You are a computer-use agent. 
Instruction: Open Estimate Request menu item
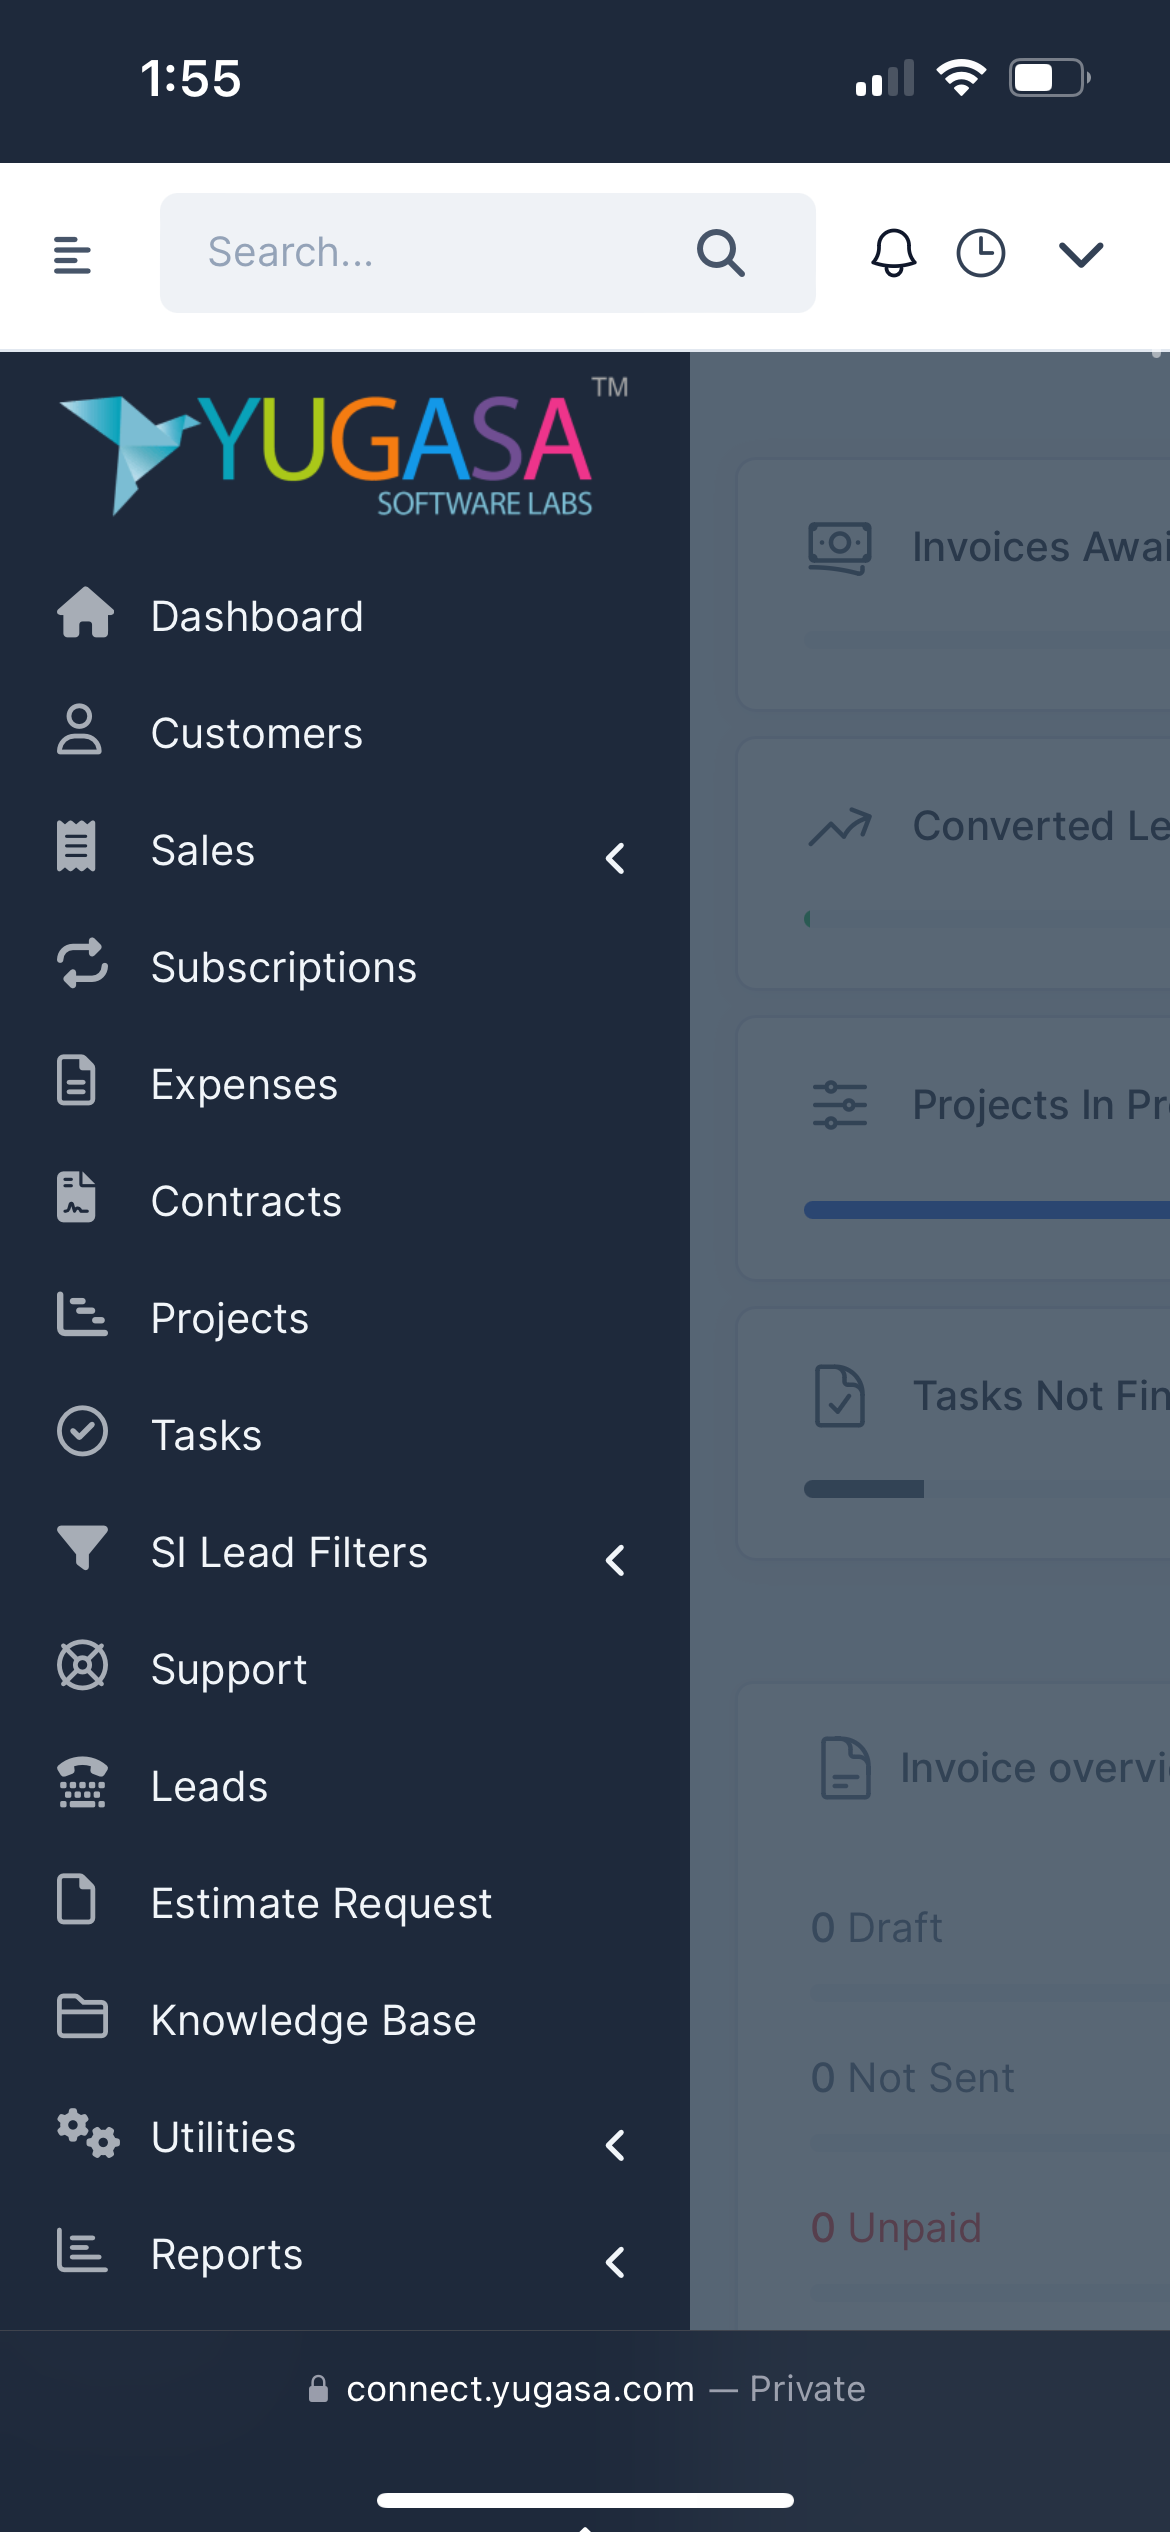tap(345, 1903)
